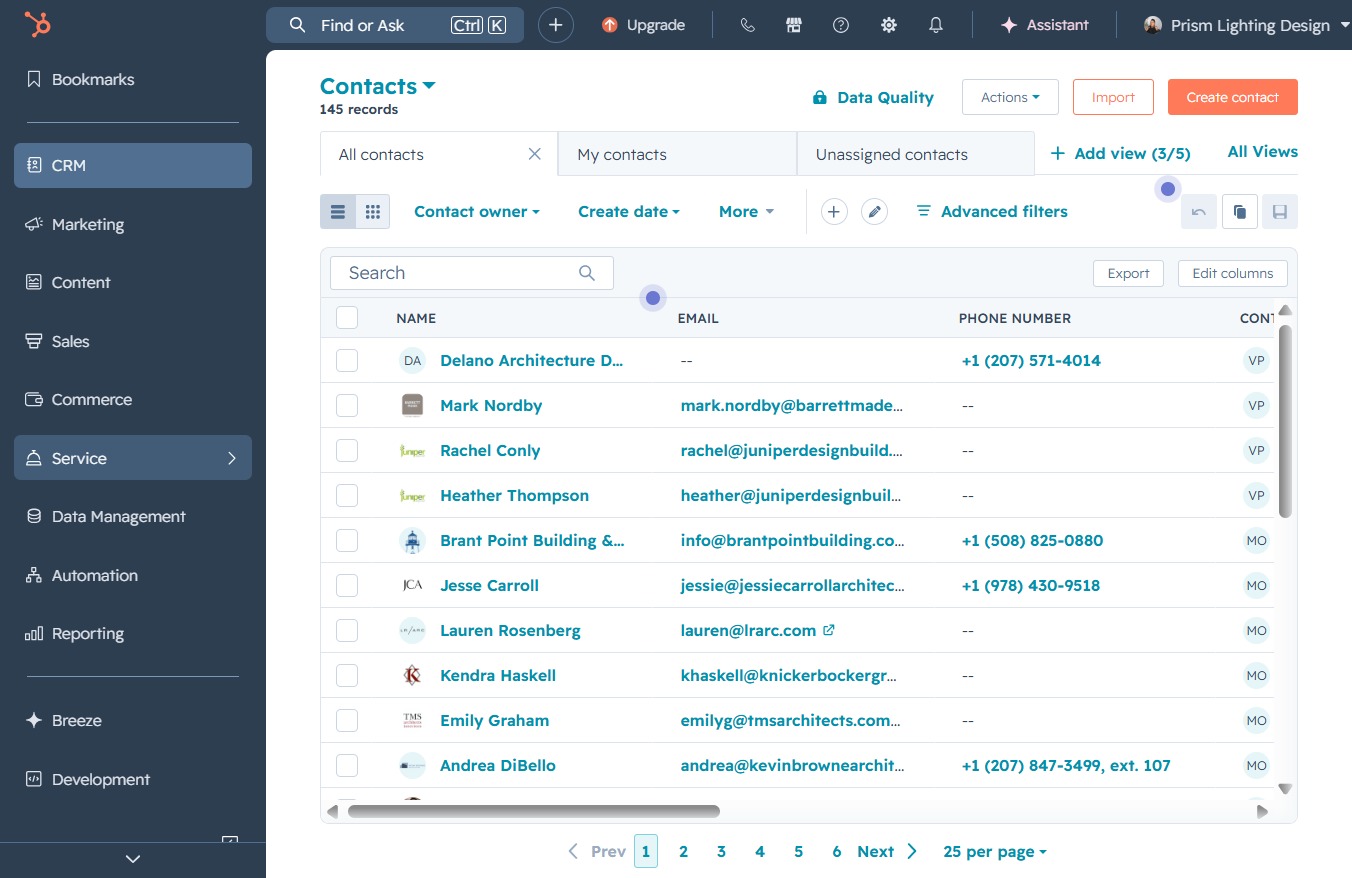This screenshot has width=1352, height=878.
Task: Open Marketing in sidebar
Action: pyautogui.click(x=133, y=224)
